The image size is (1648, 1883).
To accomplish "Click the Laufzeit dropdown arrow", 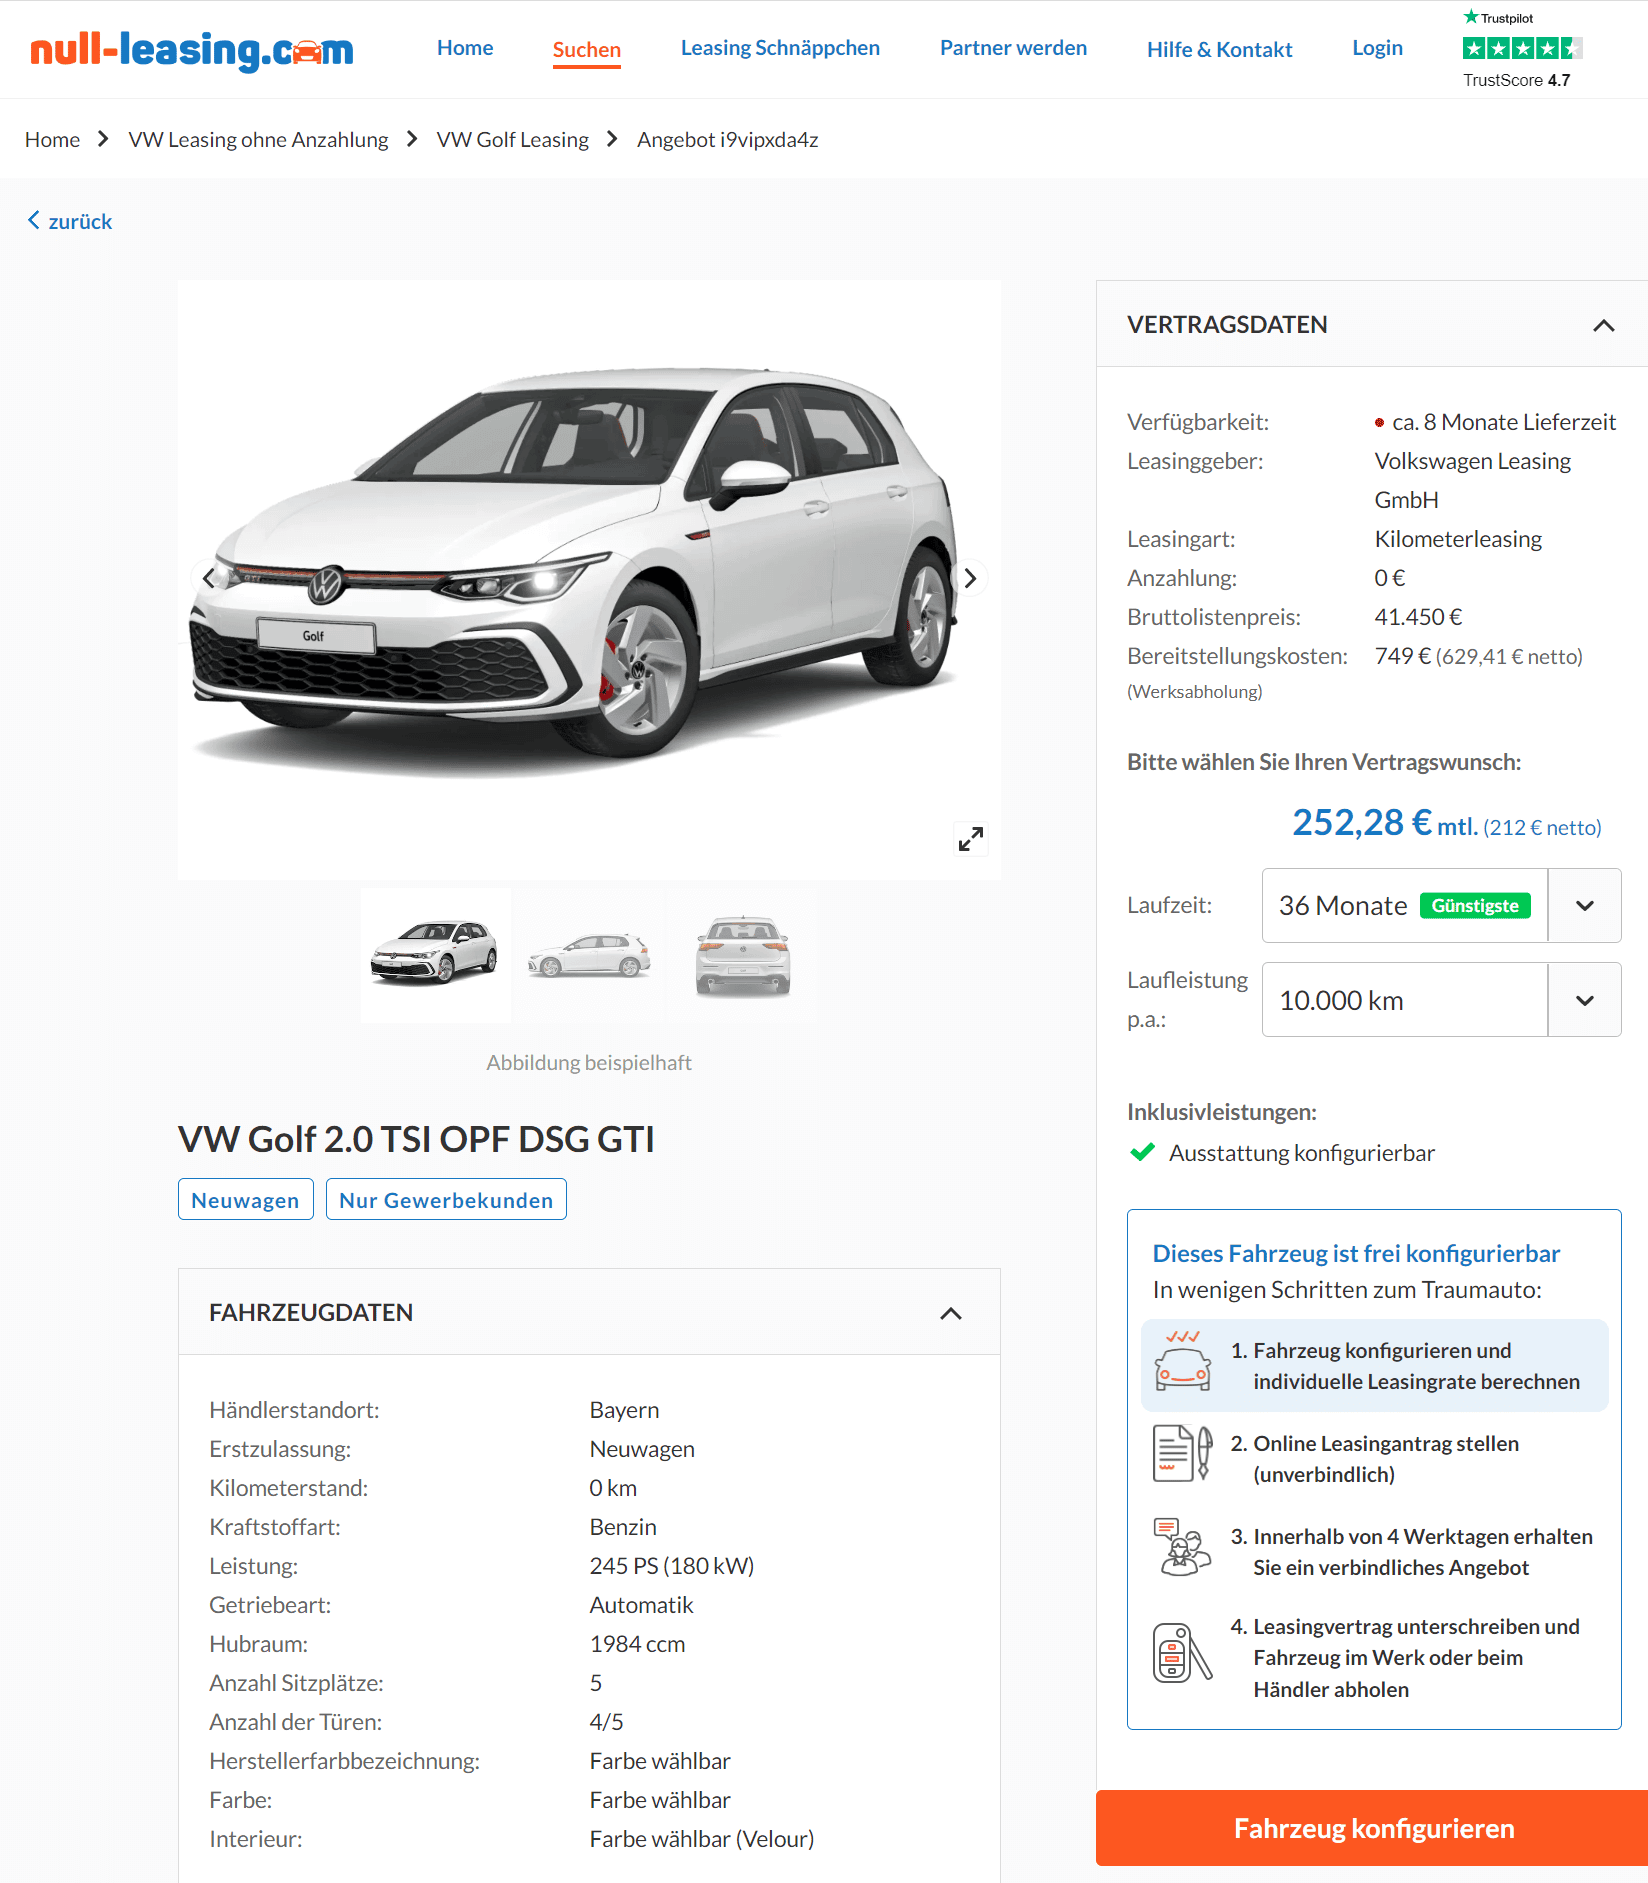I will [1585, 905].
